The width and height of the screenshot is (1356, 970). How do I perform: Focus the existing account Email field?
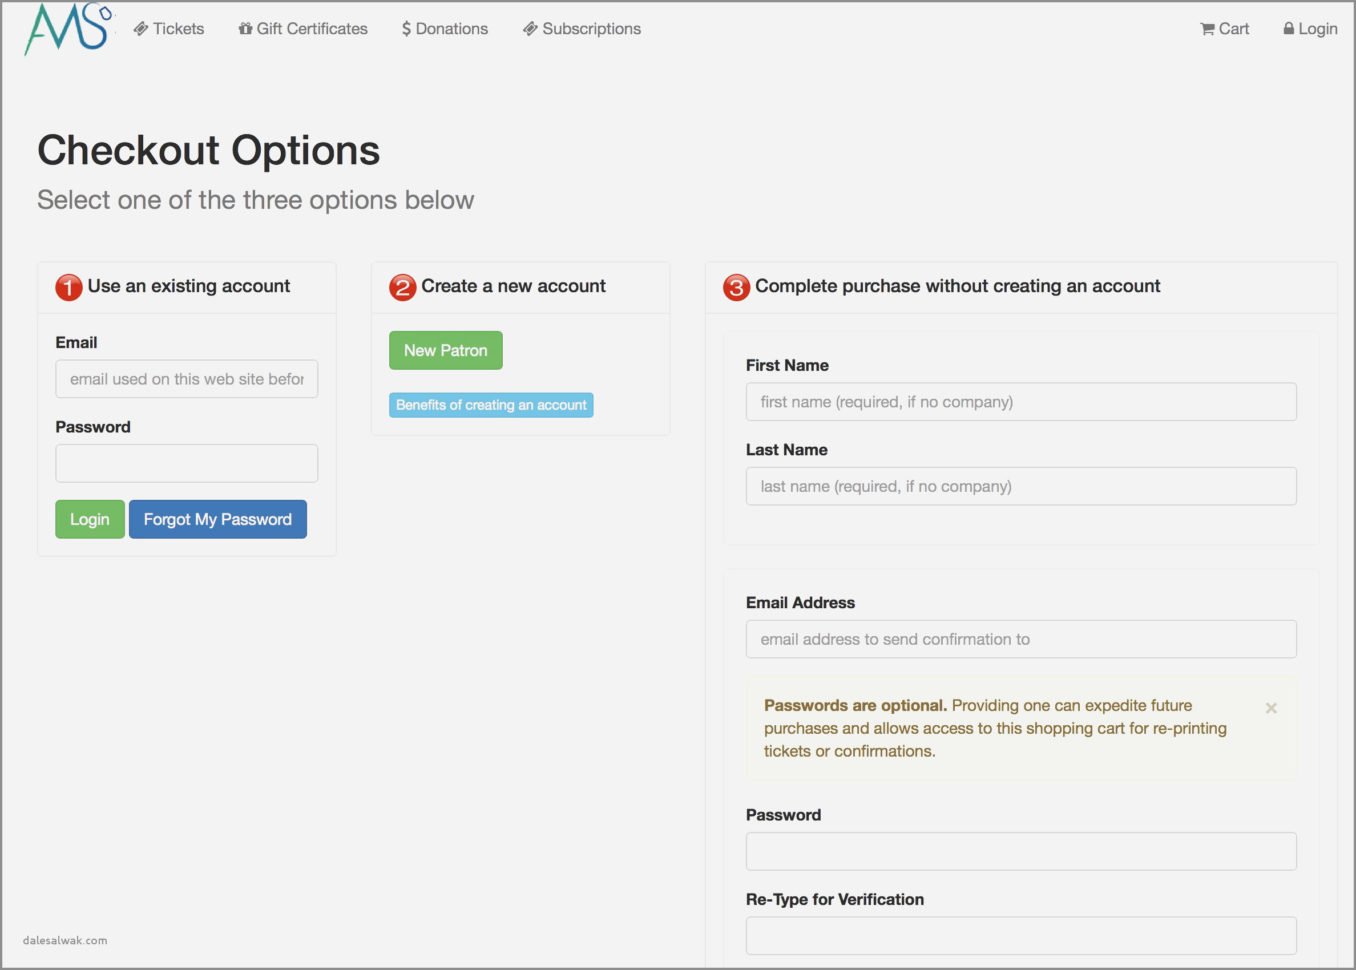[187, 380]
